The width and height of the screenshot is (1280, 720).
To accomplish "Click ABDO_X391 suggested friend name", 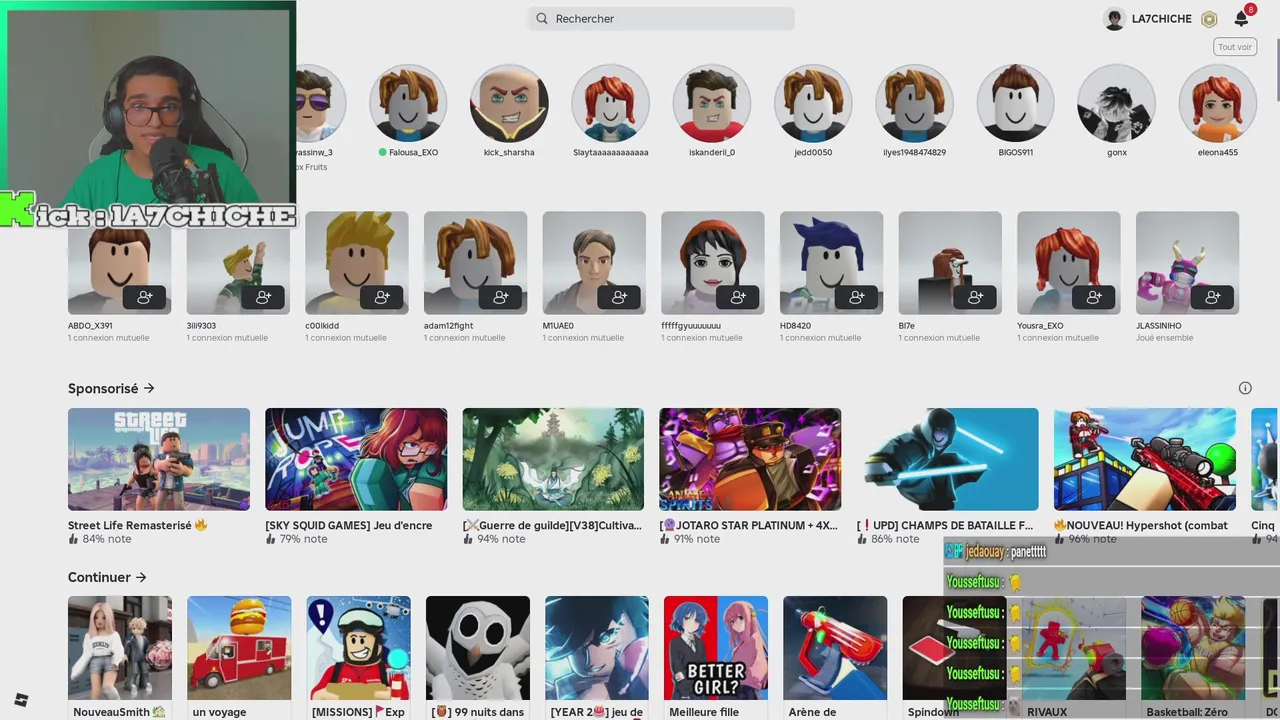I will [x=90, y=326].
